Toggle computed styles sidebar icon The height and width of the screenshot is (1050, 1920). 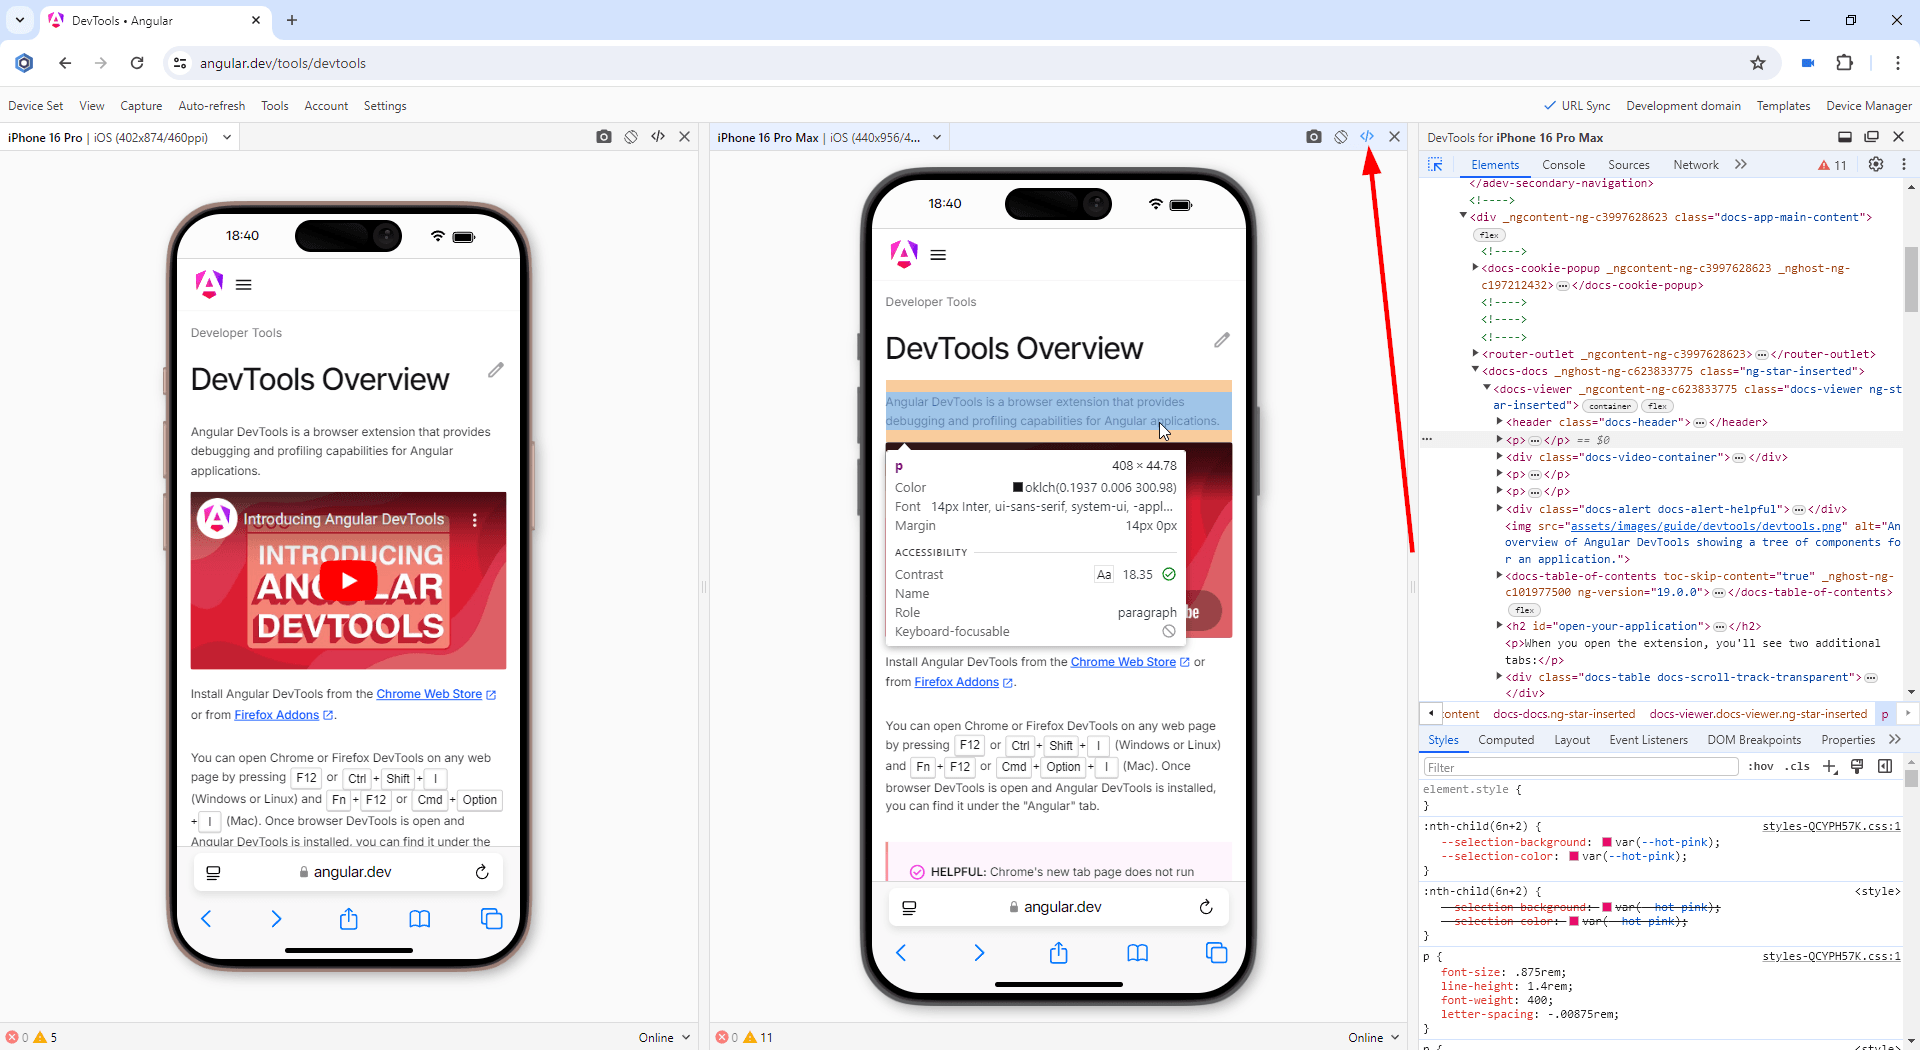[x=1885, y=767]
